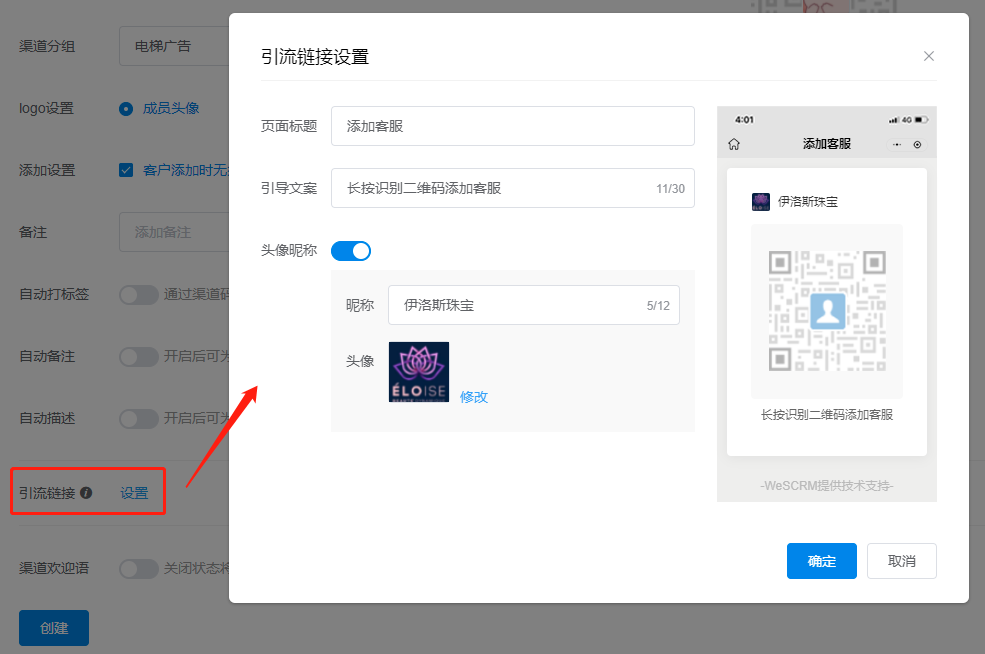The height and width of the screenshot is (654, 985).
Task: Click the target circle icon in phone preview
Action: click(x=917, y=144)
